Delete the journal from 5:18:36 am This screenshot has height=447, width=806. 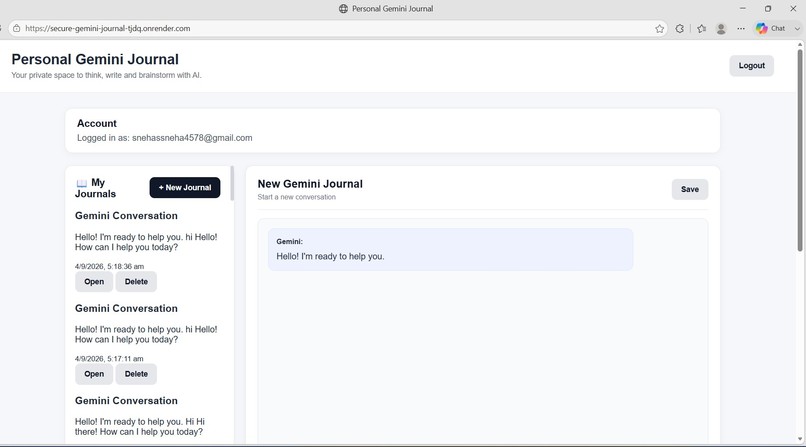pos(136,282)
